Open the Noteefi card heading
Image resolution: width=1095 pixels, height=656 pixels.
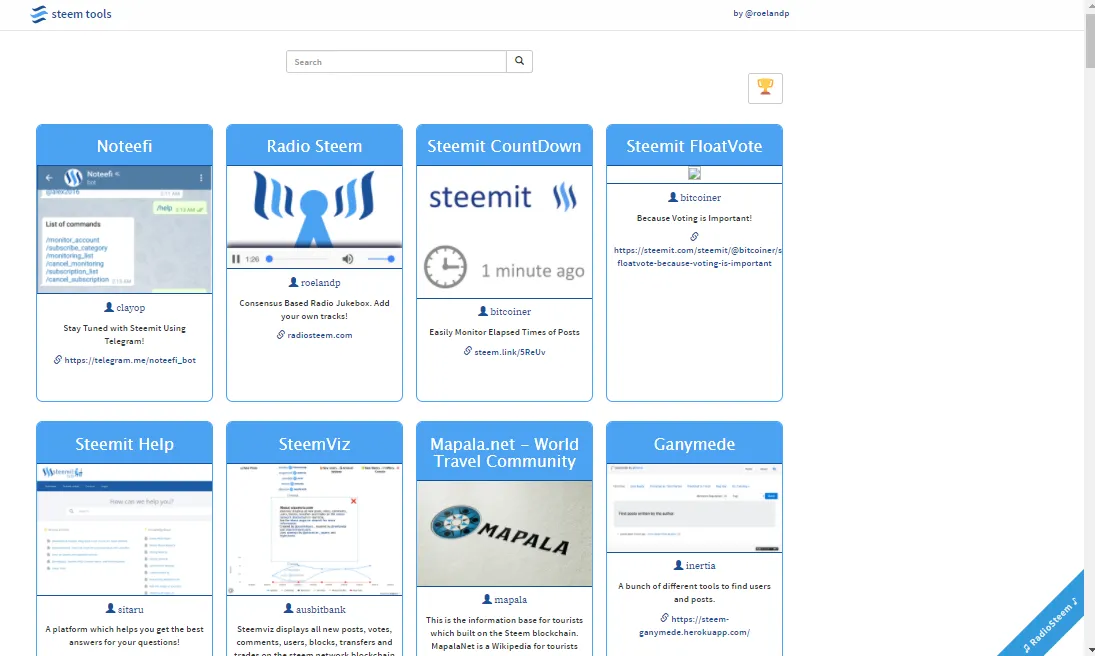click(124, 146)
